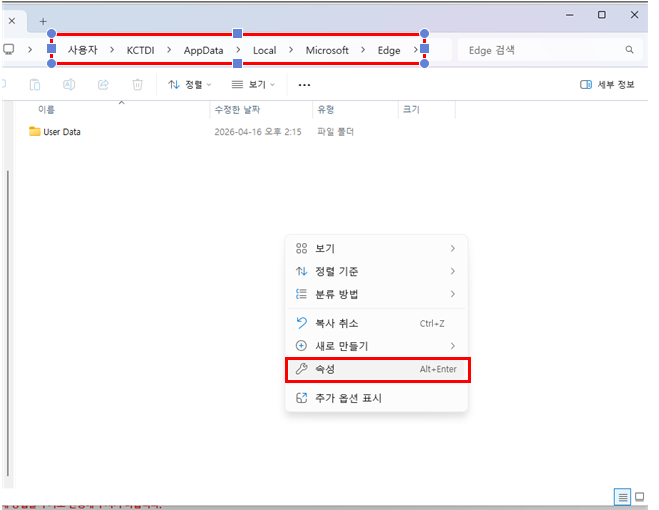
Task: Click the User Data folder icon
Action: tap(35, 132)
